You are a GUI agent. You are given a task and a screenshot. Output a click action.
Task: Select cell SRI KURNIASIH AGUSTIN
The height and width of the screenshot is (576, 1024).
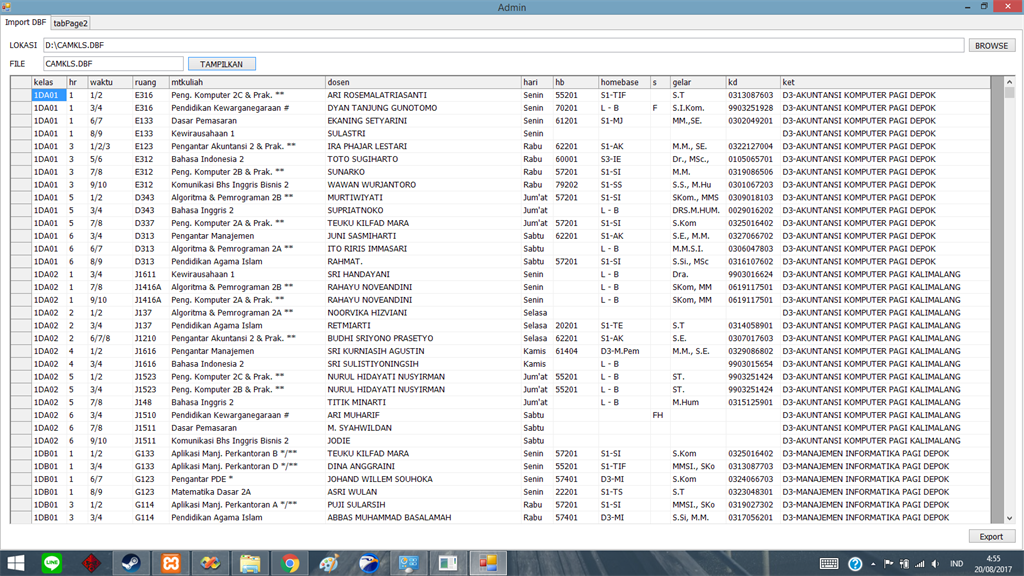[423, 351]
